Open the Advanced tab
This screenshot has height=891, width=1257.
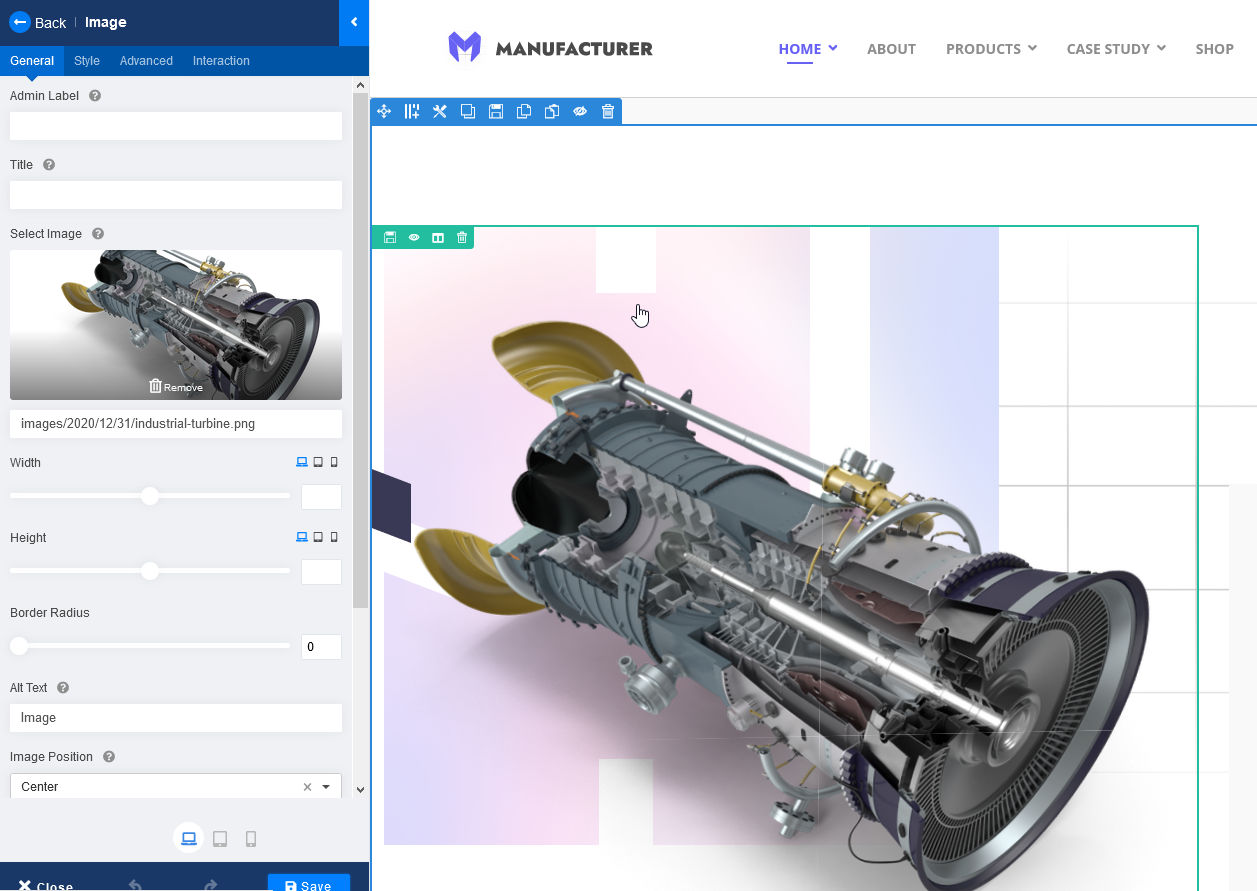tap(146, 61)
